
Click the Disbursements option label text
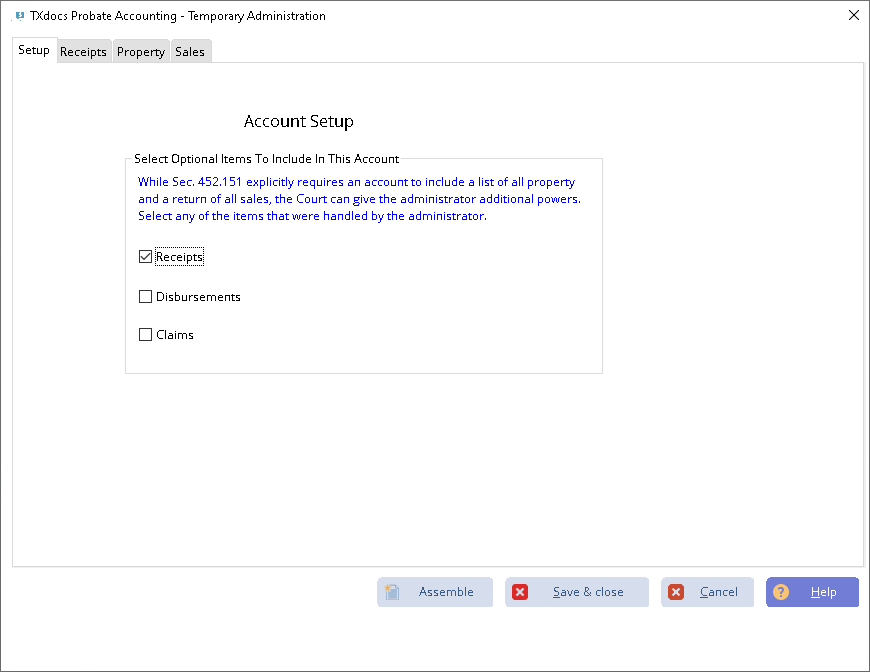coord(198,297)
